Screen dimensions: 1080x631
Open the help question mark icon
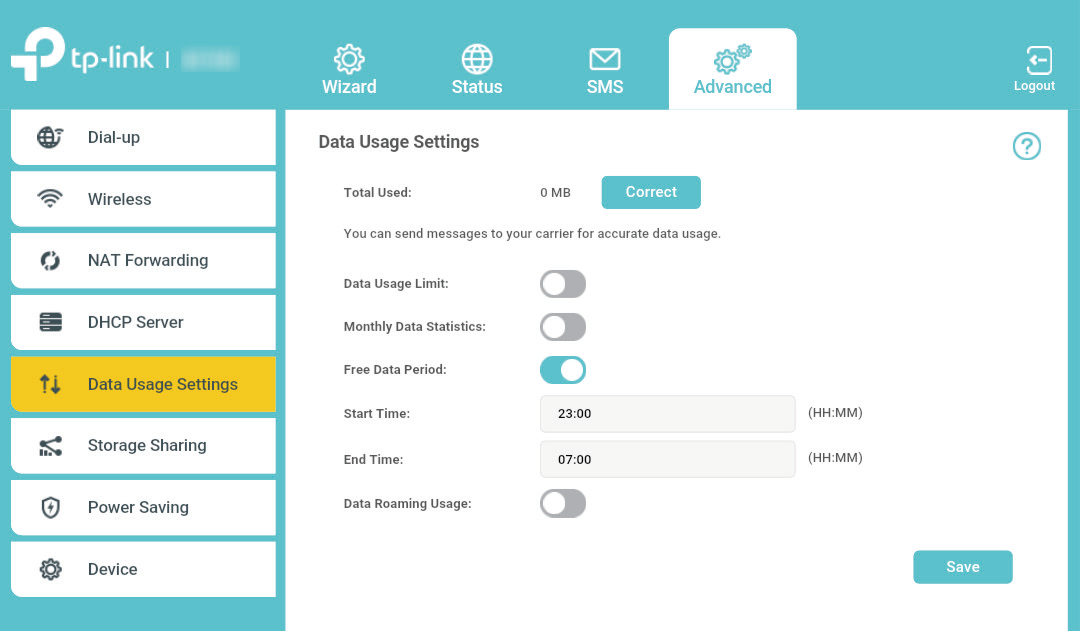[x=1026, y=146]
